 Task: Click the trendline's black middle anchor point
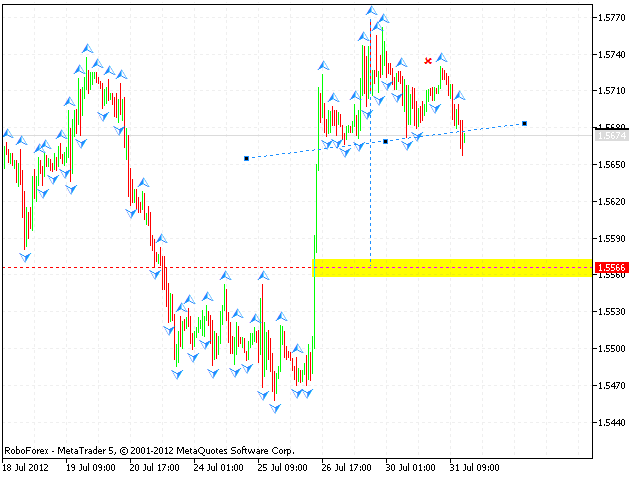coord(385,141)
